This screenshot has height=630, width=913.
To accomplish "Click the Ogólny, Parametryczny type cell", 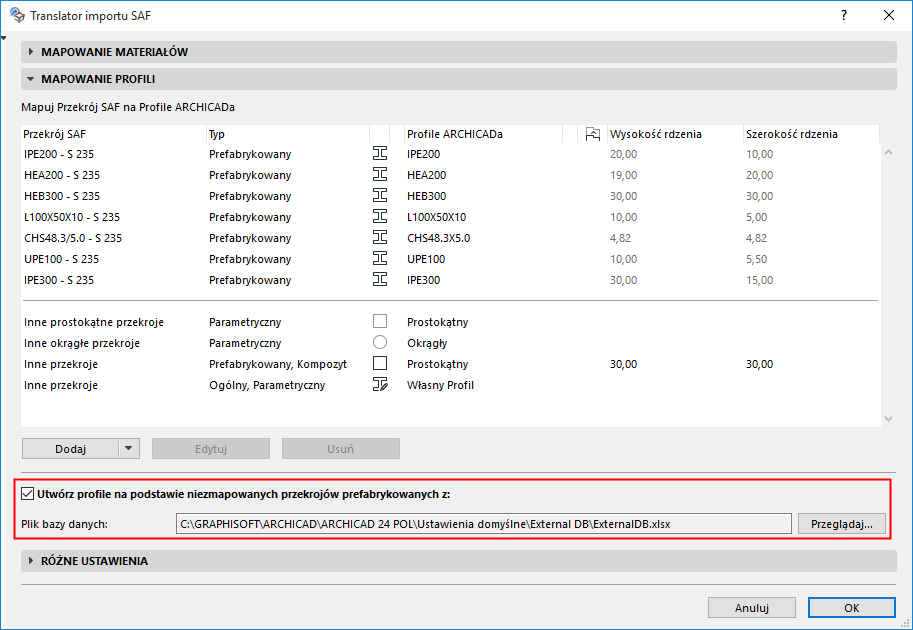I will (x=267, y=385).
